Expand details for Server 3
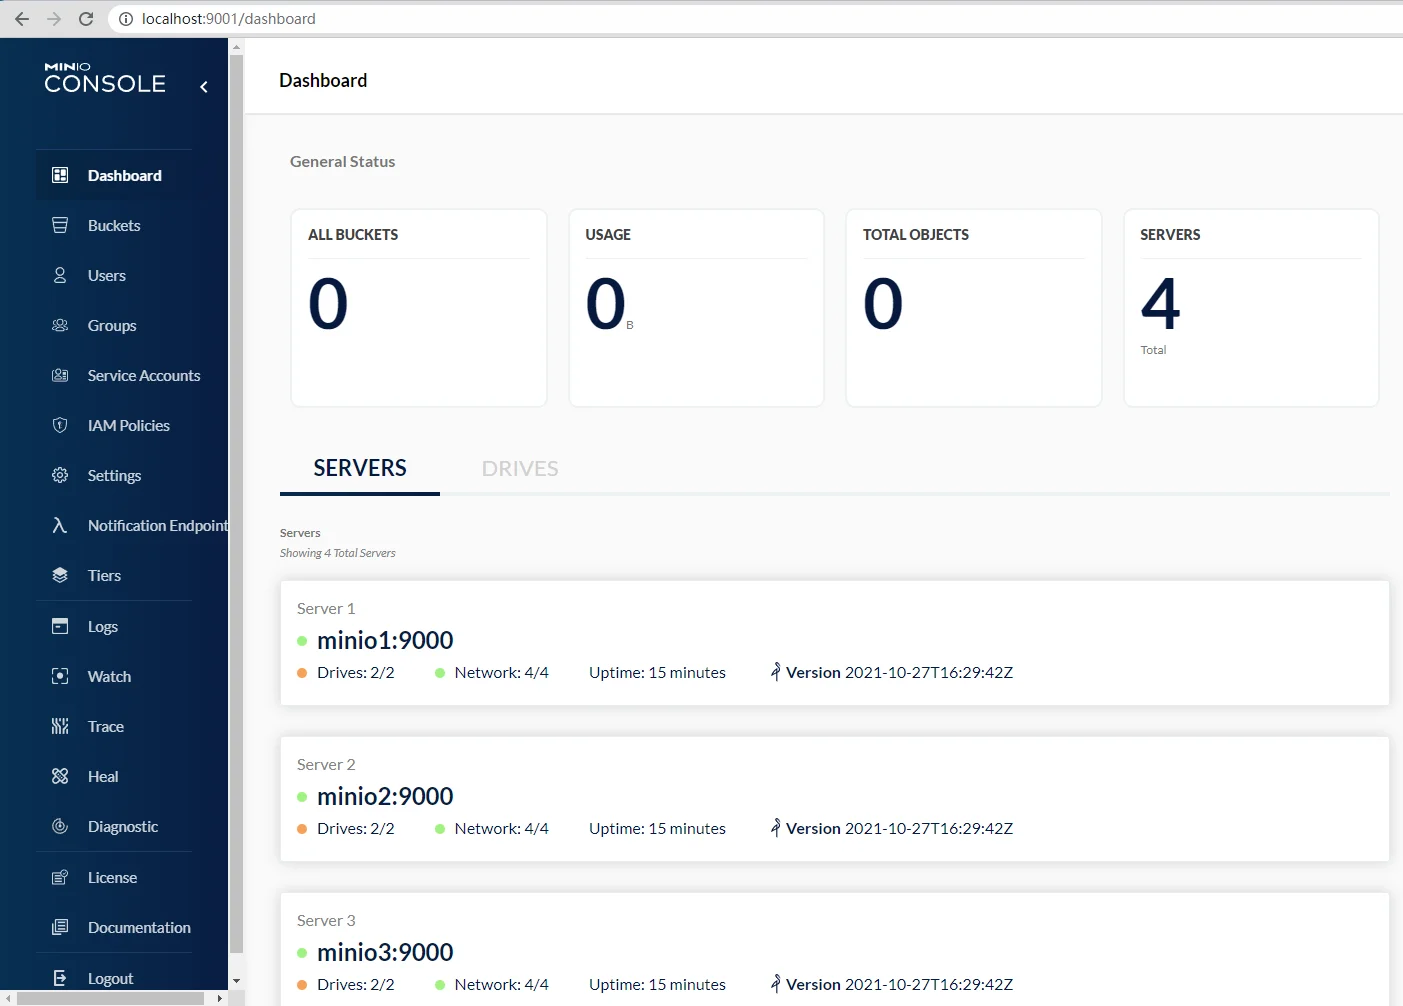Image resolution: width=1403 pixels, height=1006 pixels. pyautogui.click(x=835, y=950)
